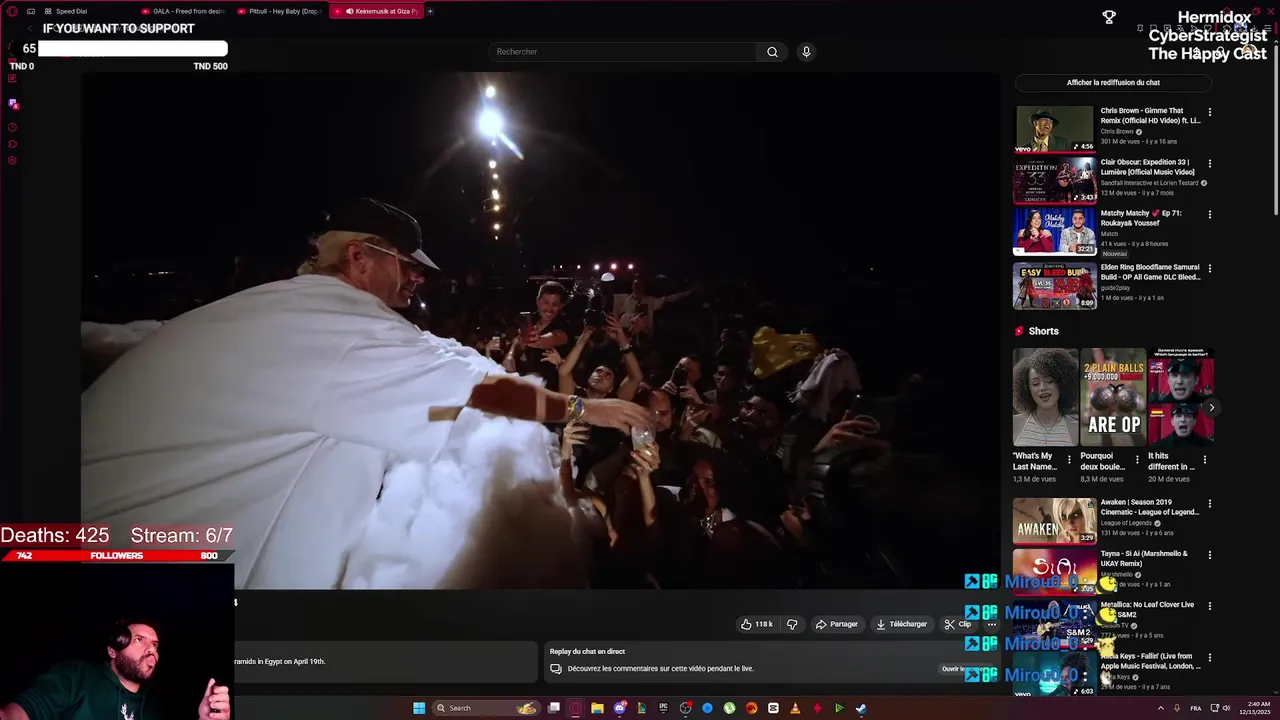Screen dimensions: 1280x720
Task: Select the Keinemusik at Giza tab
Action: [375, 11]
